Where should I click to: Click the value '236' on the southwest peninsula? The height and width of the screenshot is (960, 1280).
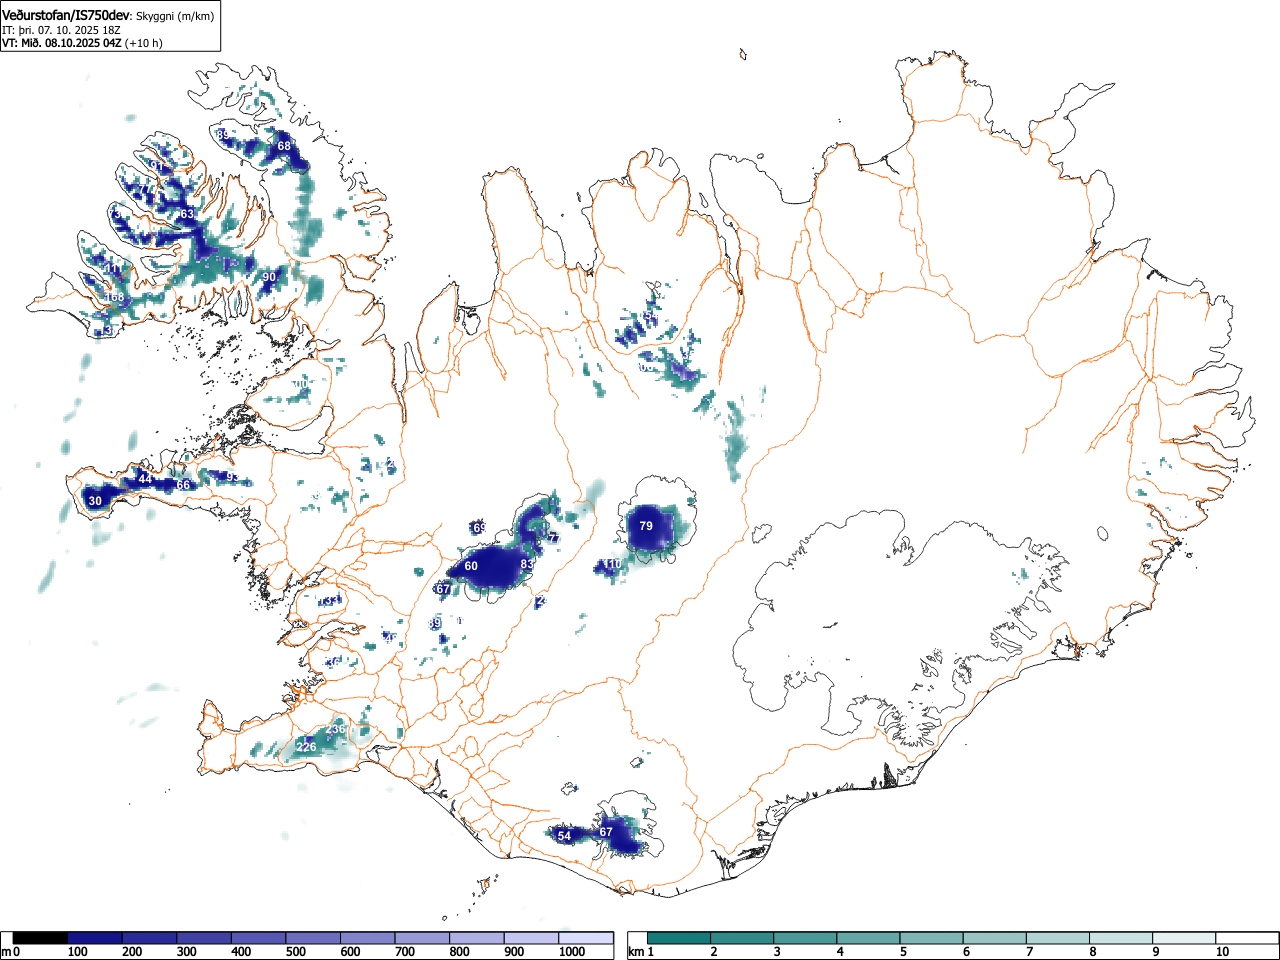click(x=335, y=729)
